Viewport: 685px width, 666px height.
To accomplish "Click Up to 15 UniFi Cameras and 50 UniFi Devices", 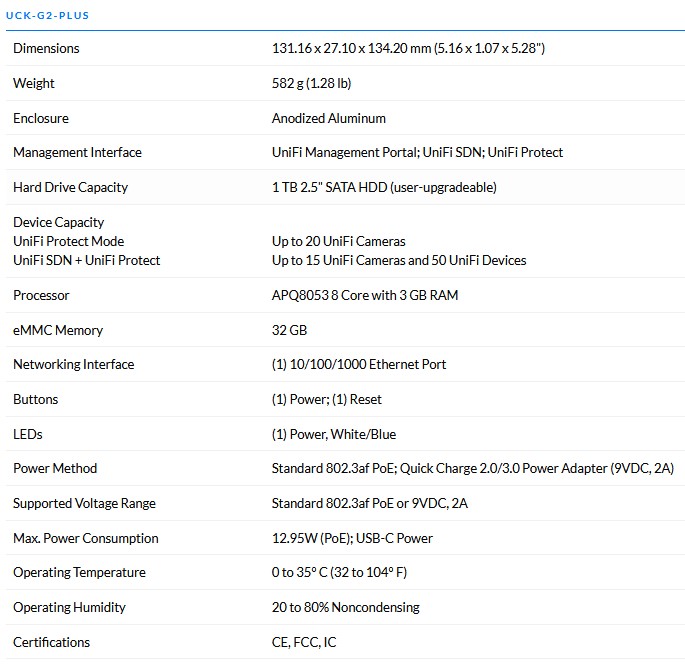I will [x=399, y=261].
